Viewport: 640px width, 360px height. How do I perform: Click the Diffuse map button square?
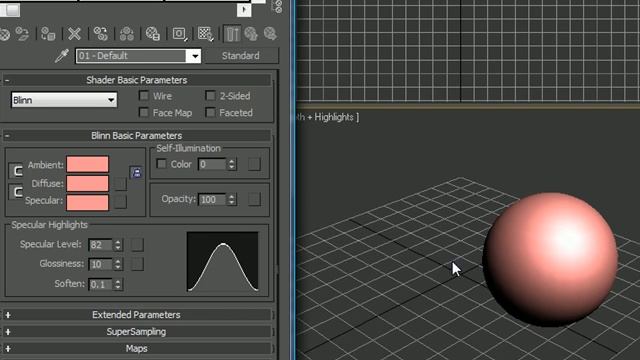pos(120,184)
